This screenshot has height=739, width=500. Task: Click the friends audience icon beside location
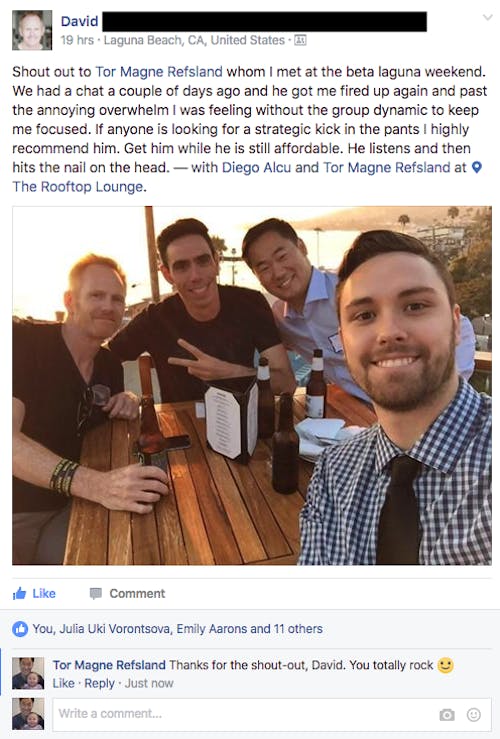click(x=300, y=41)
